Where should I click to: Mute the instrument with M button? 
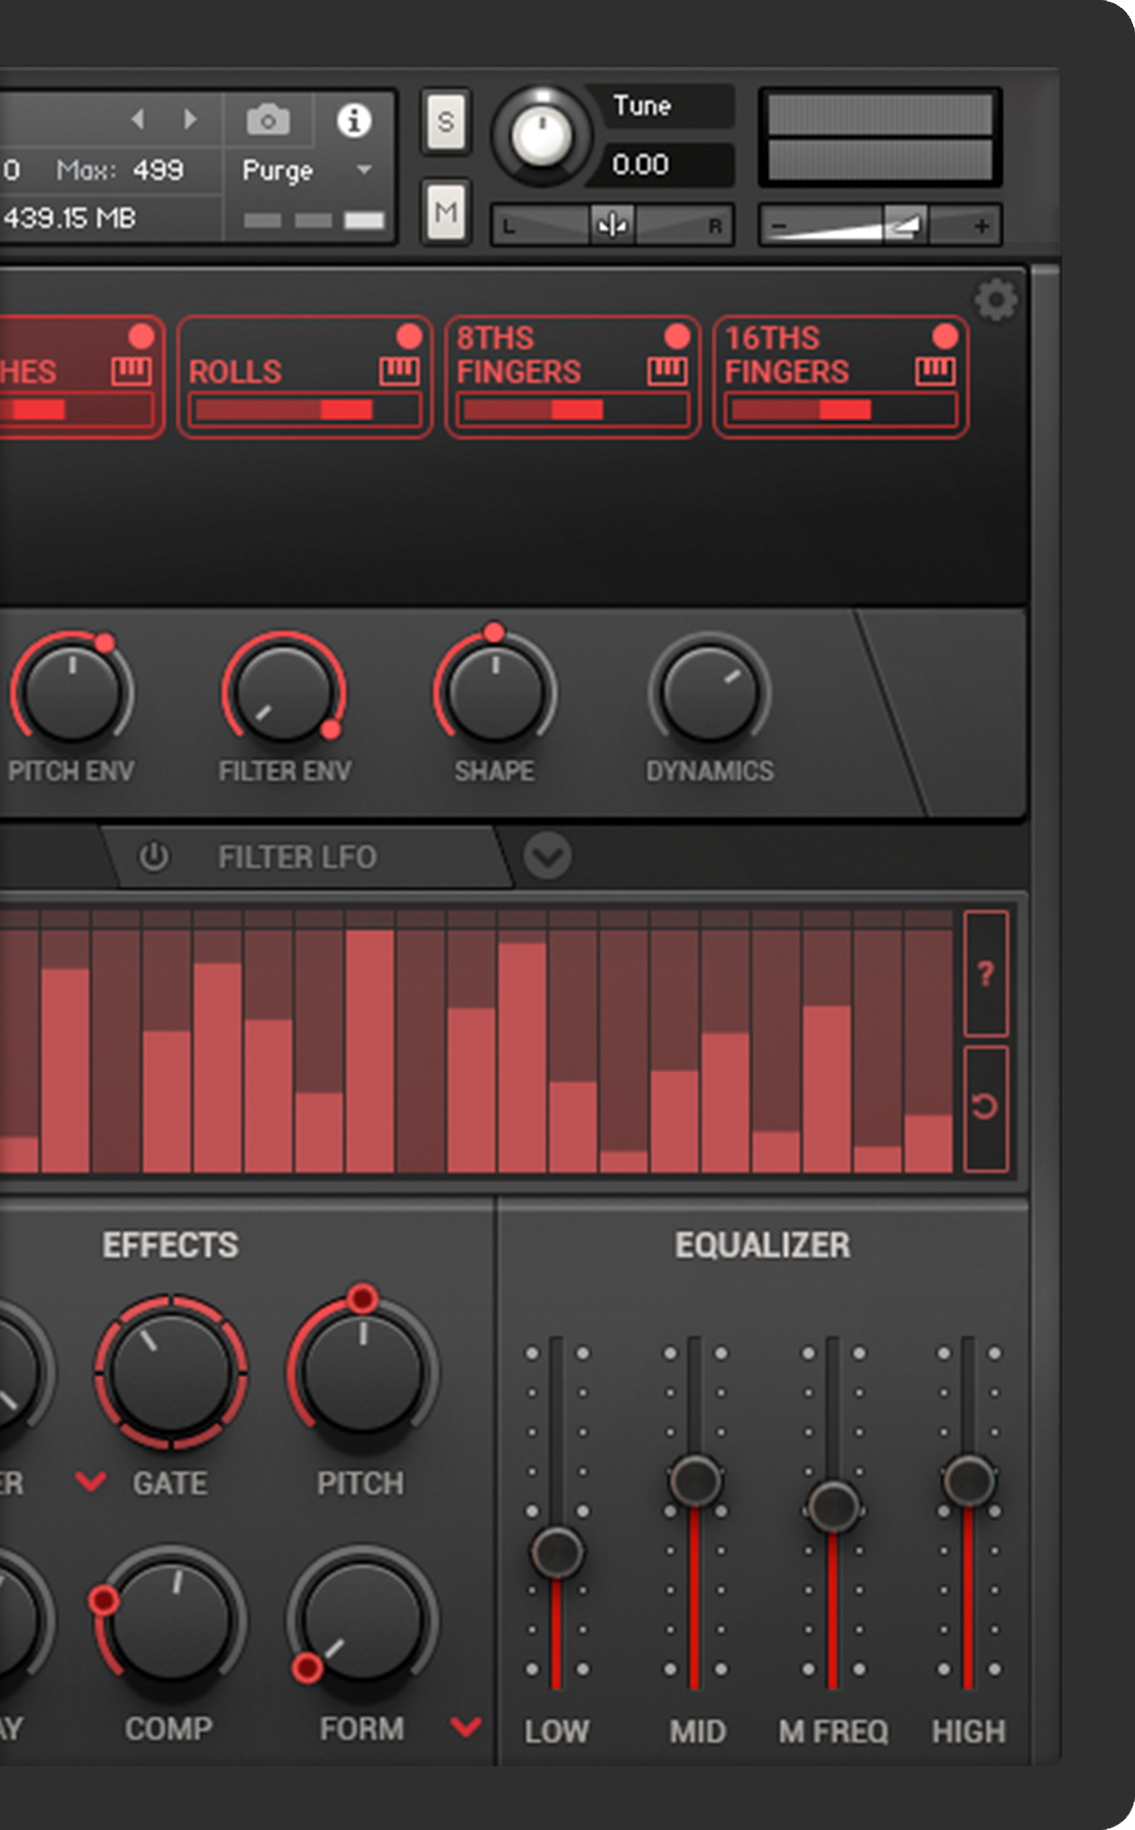[x=446, y=211]
